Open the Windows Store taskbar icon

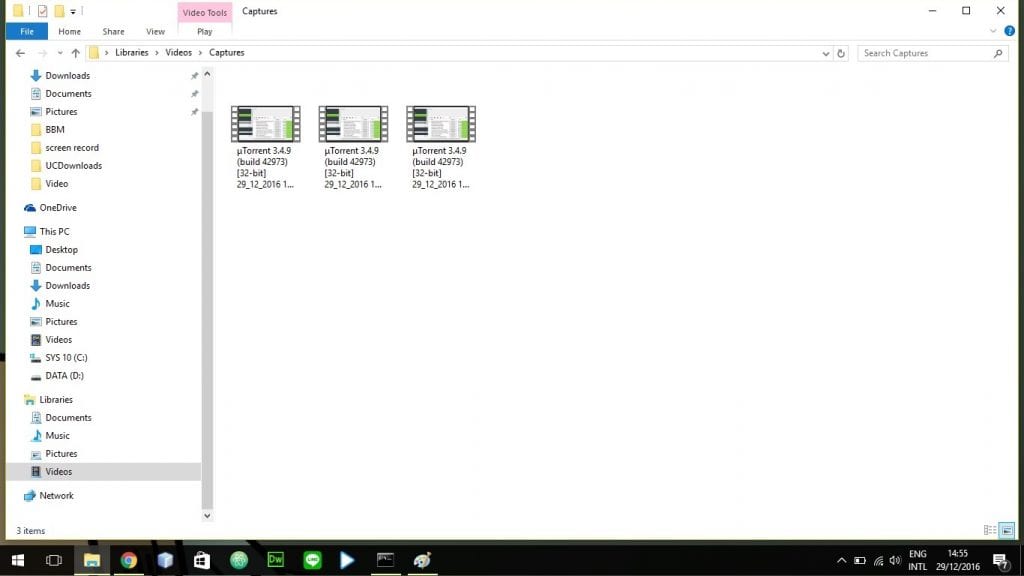click(202, 560)
